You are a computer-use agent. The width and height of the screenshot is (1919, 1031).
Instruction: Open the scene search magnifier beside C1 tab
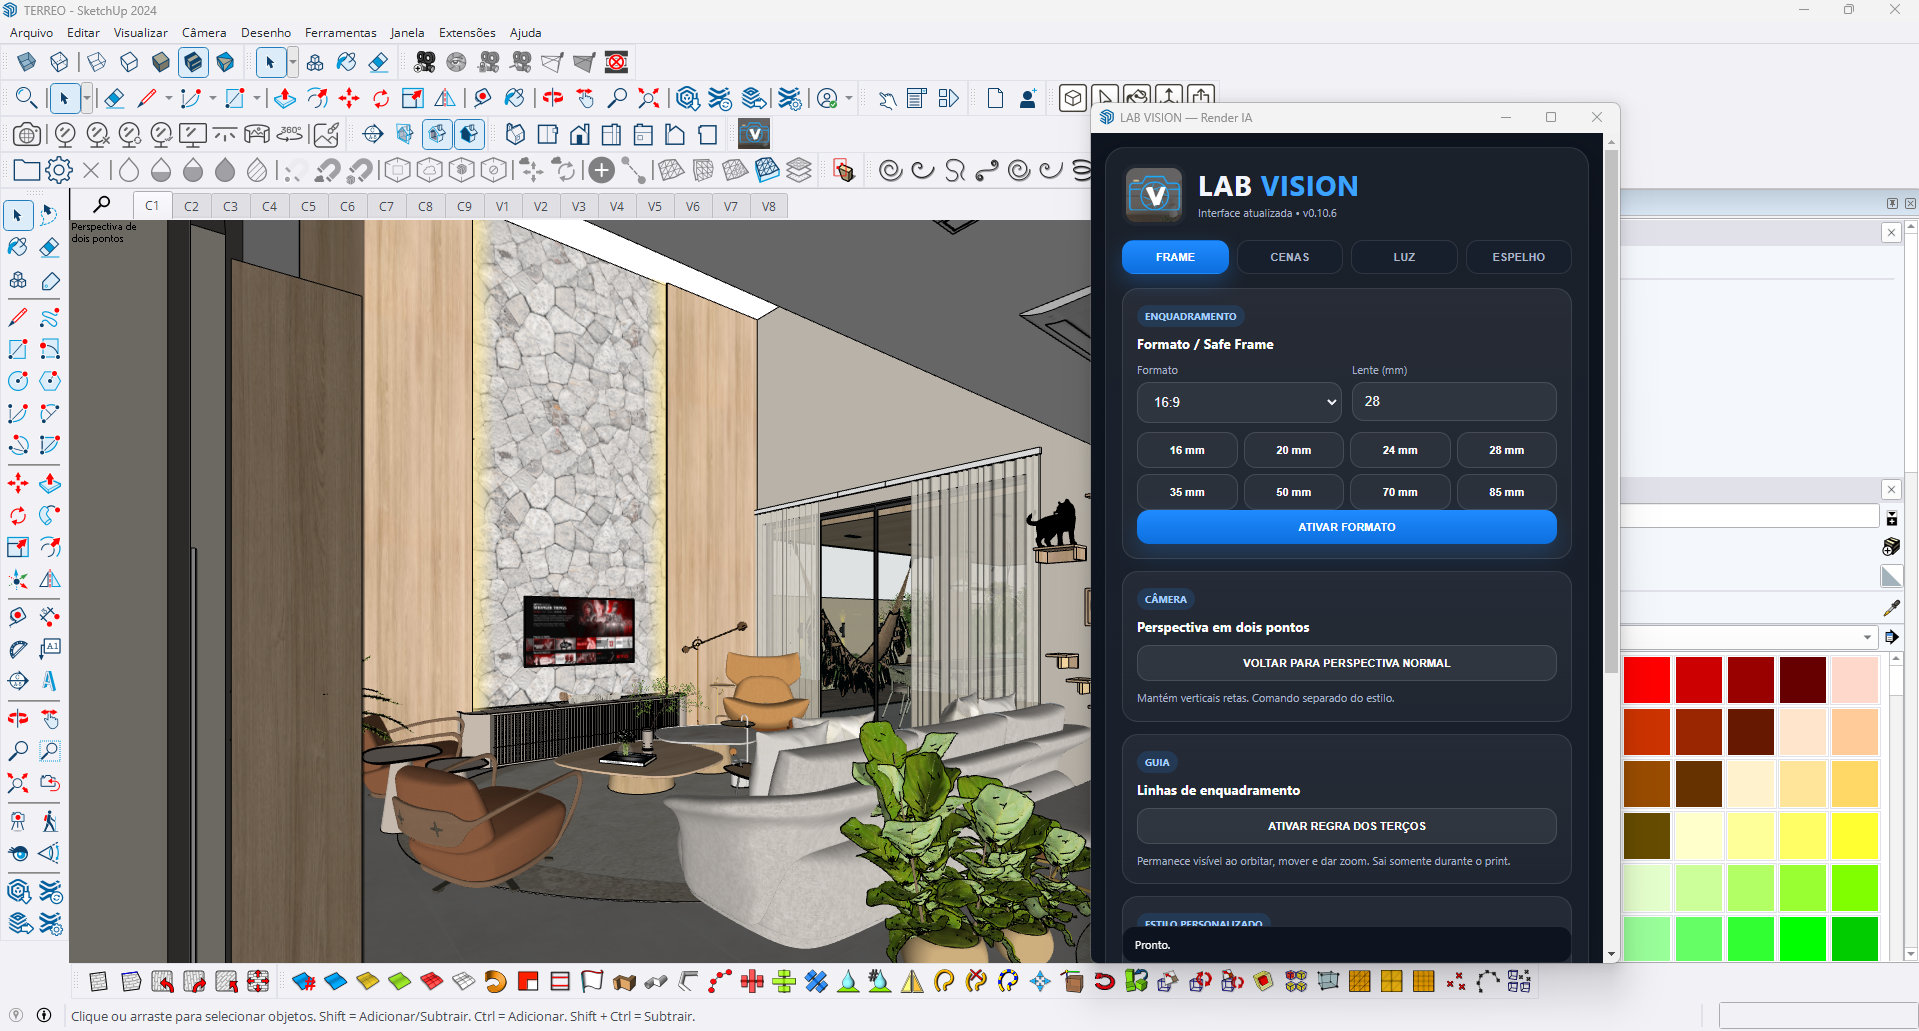pos(101,205)
